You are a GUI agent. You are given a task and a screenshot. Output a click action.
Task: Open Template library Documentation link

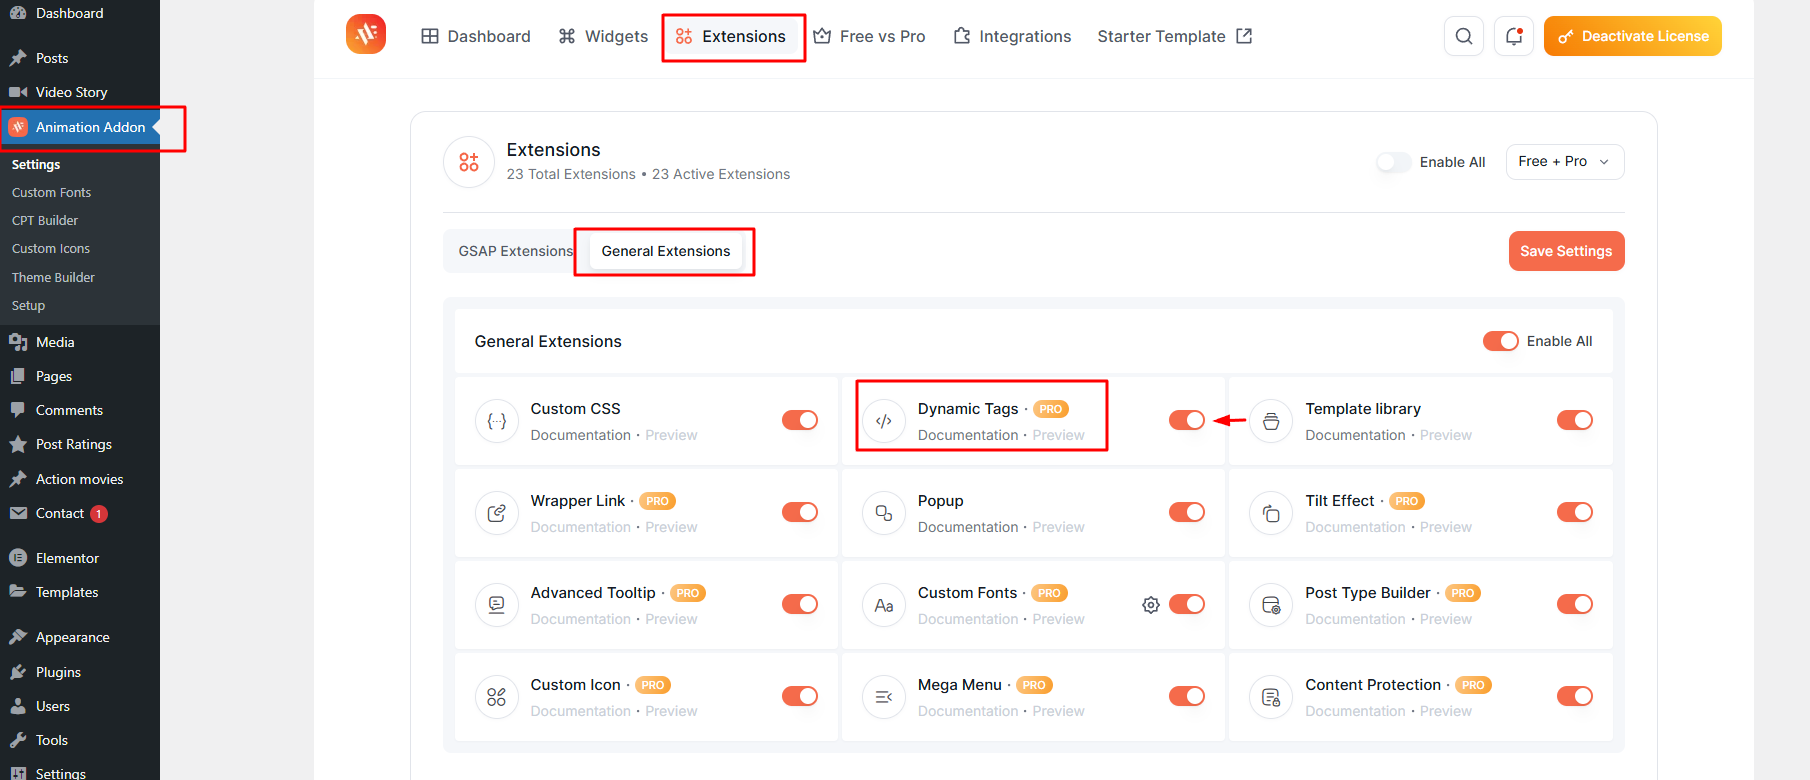click(1355, 435)
